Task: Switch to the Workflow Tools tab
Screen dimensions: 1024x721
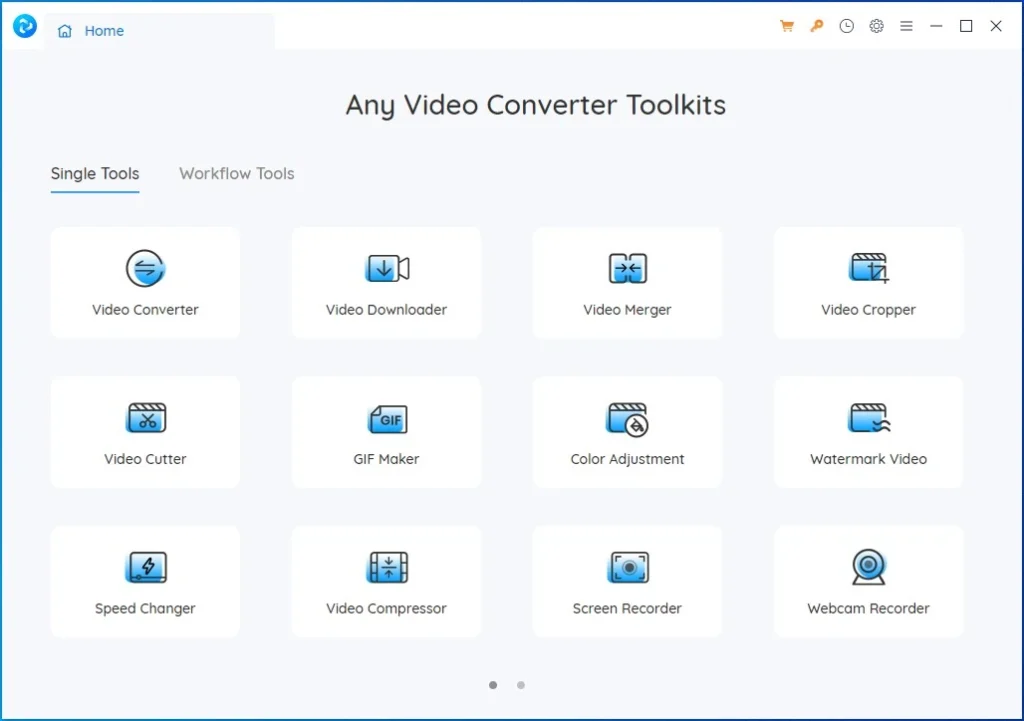Action: (x=236, y=174)
